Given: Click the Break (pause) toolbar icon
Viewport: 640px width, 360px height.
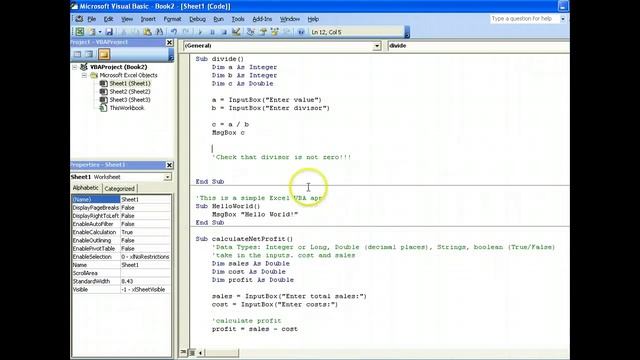Looking at the screenshot, I should [212, 32].
